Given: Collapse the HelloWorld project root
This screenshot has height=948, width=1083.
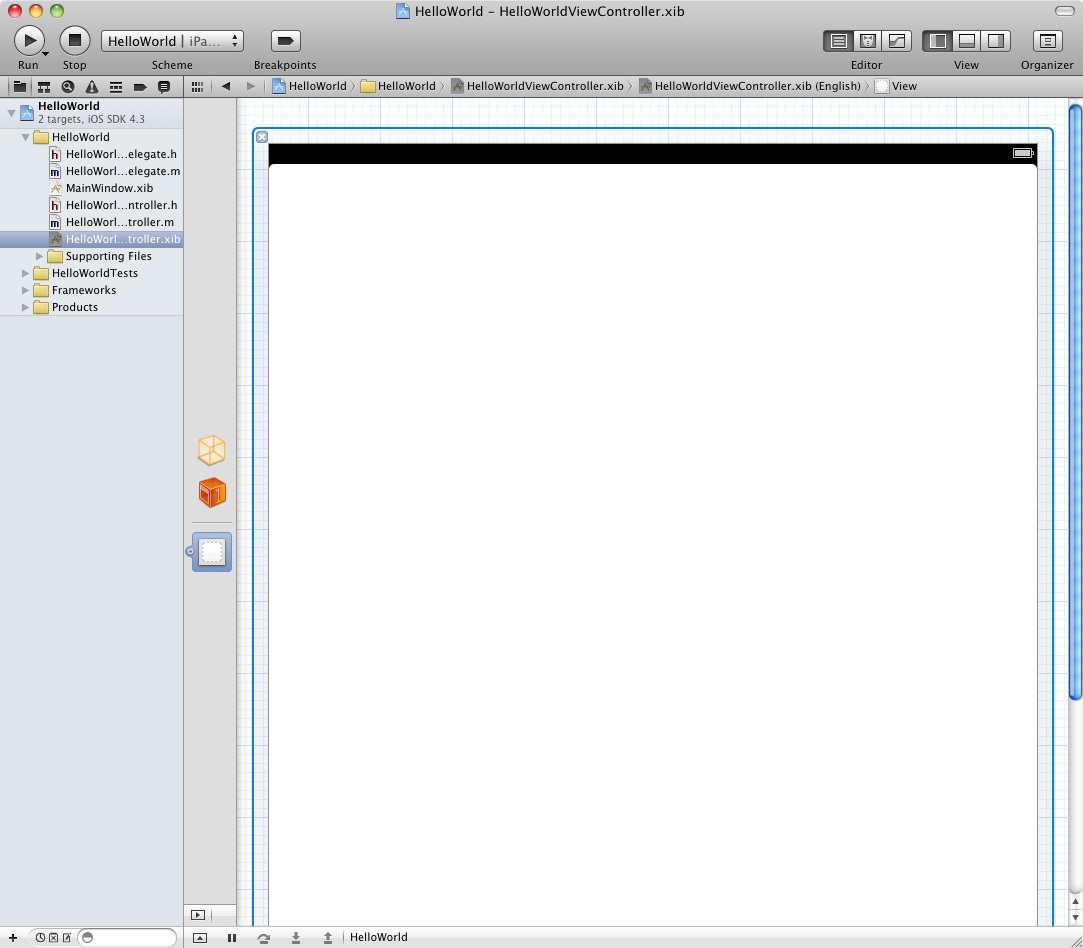Looking at the screenshot, I should coord(11,112).
